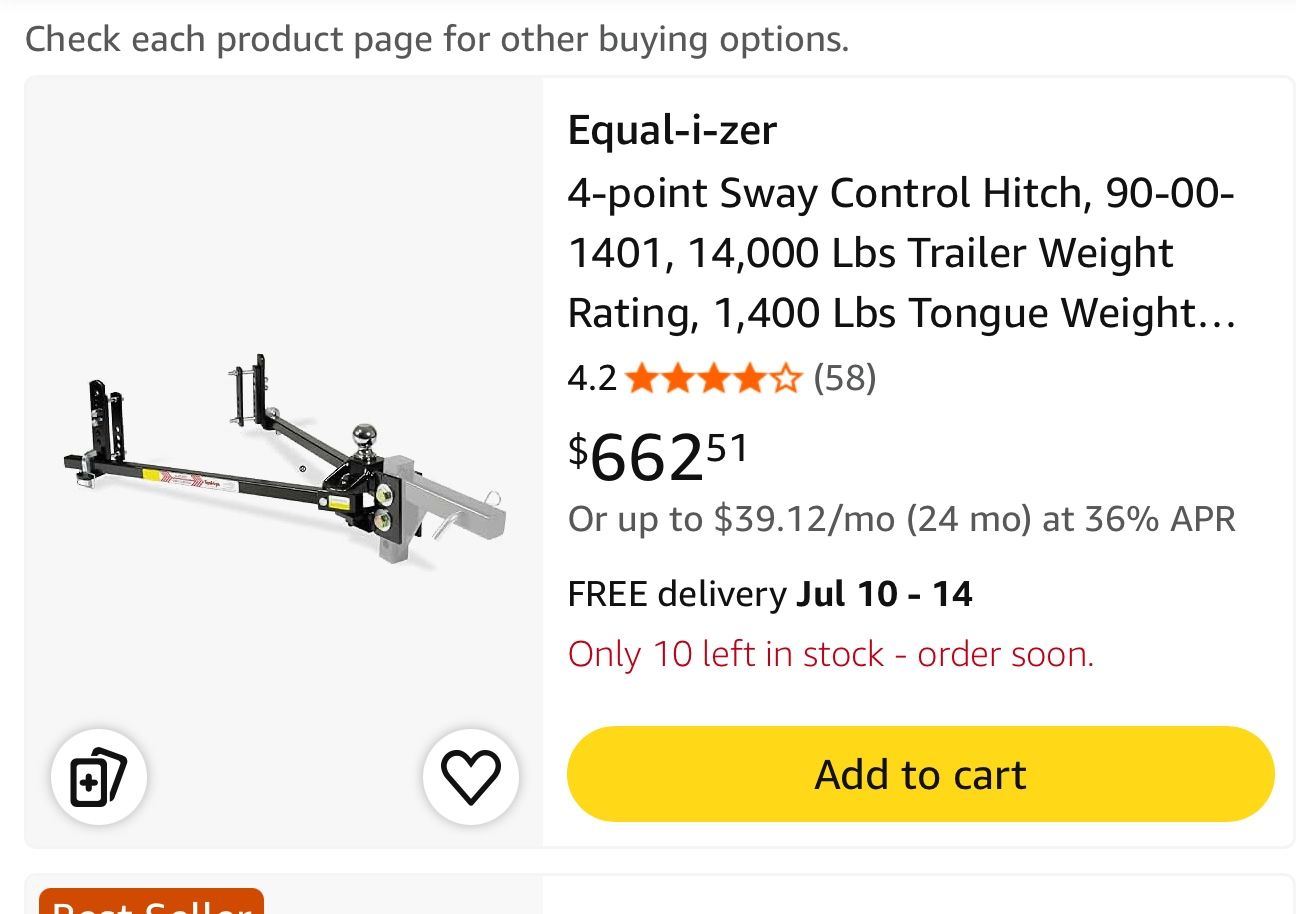Image resolution: width=1296 pixels, height=914 pixels.
Task: Save hitch to wishlist with heart icon
Action: pos(471,777)
